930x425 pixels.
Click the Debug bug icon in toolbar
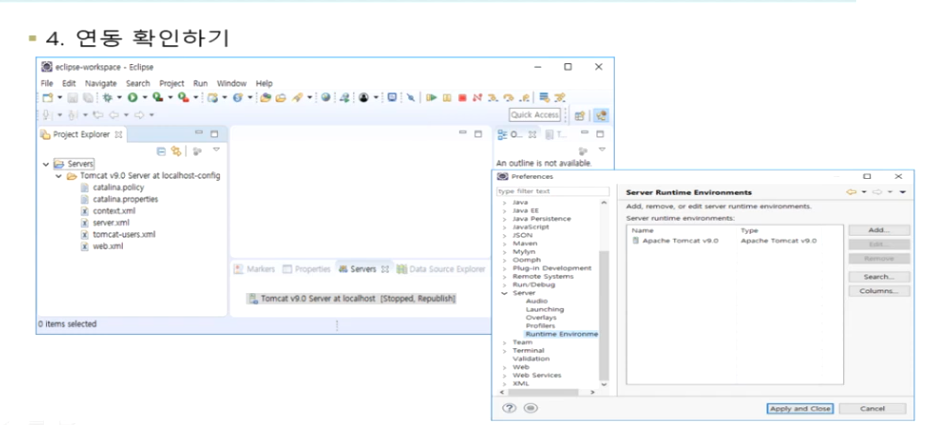tap(107, 98)
